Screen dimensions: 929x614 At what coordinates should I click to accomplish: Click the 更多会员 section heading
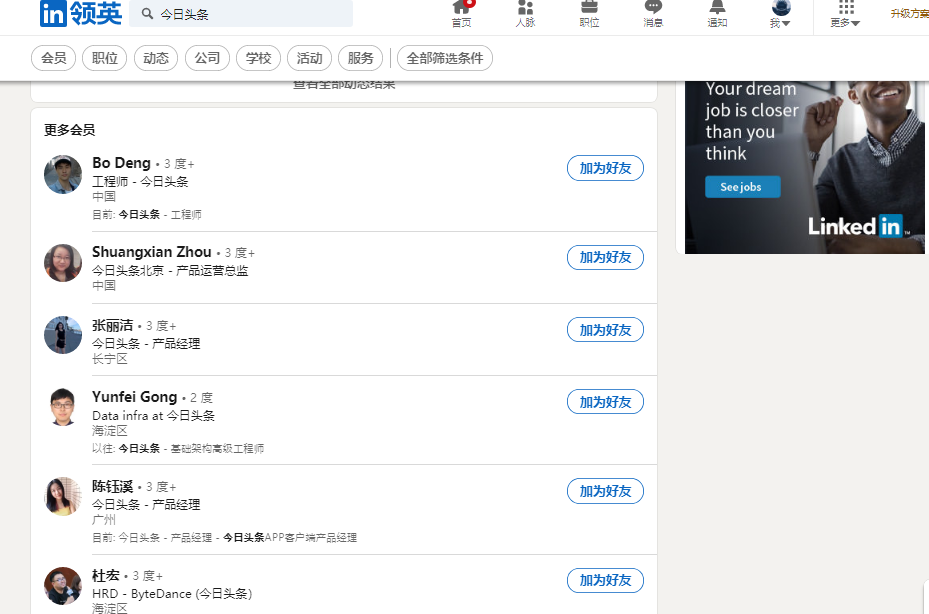tap(69, 130)
